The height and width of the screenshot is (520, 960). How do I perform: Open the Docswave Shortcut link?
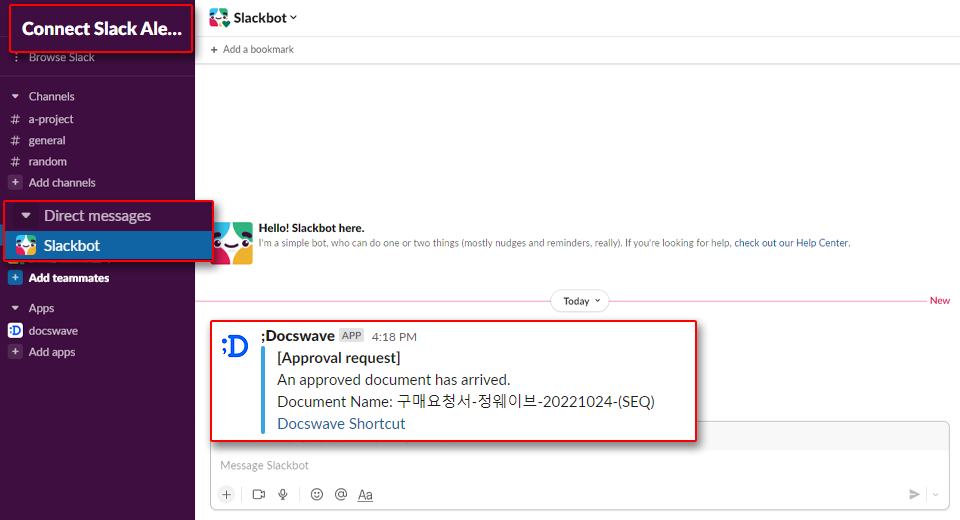pyautogui.click(x=341, y=423)
